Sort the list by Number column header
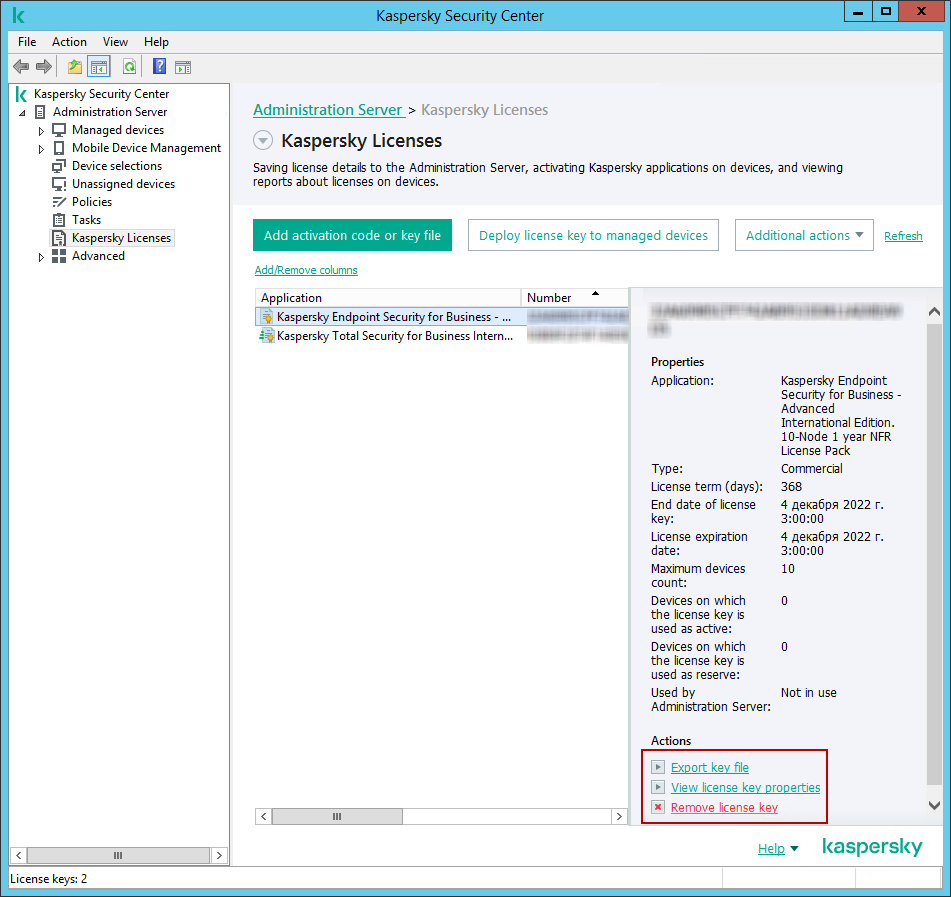Screen dimensions: 951x897 pyautogui.click(x=560, y=298)
